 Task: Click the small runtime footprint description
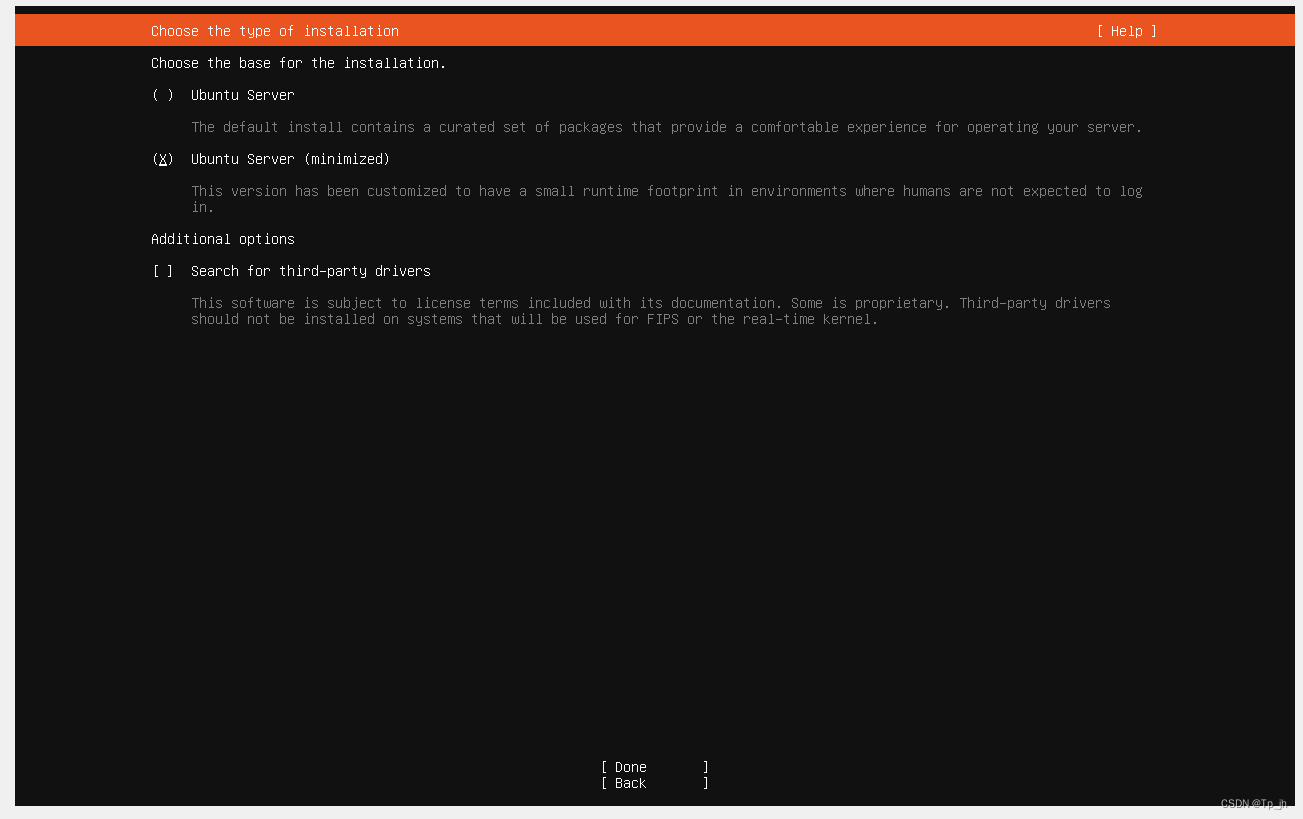coord(667,199)
